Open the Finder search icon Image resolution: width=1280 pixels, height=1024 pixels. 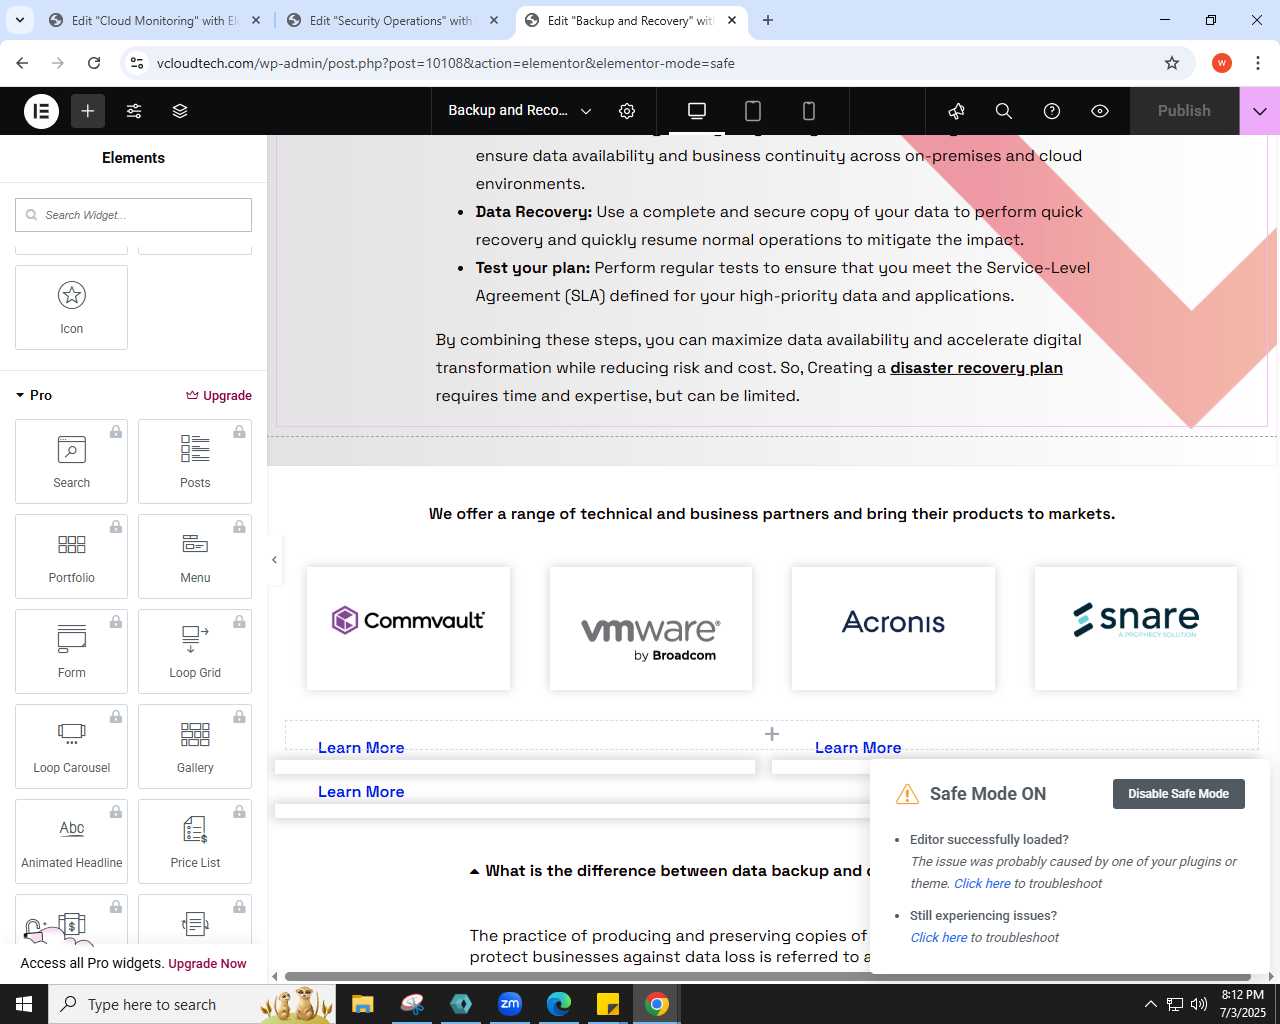1004,111
